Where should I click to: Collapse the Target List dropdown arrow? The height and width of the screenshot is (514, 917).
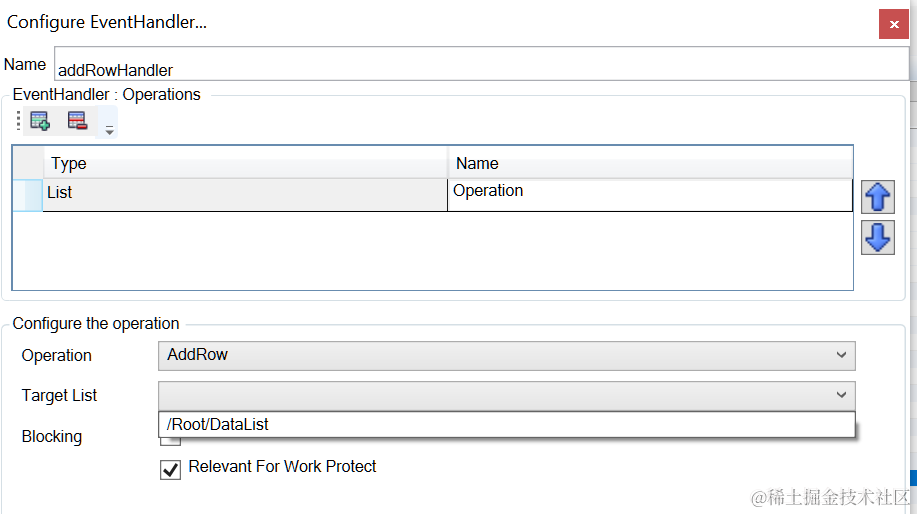click(841, 395)
